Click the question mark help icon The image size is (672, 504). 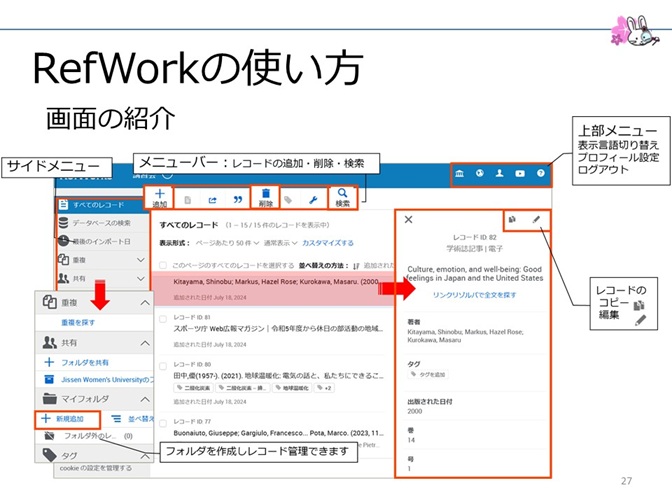click(x=540, y=173)
